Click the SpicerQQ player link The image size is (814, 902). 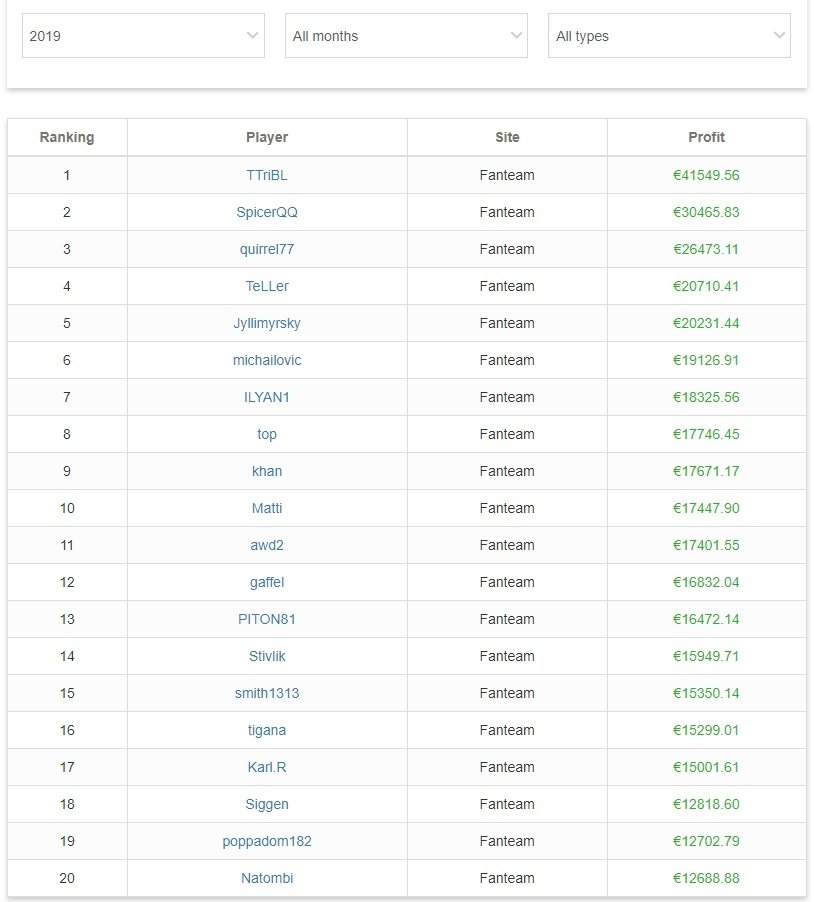[267, 212]
